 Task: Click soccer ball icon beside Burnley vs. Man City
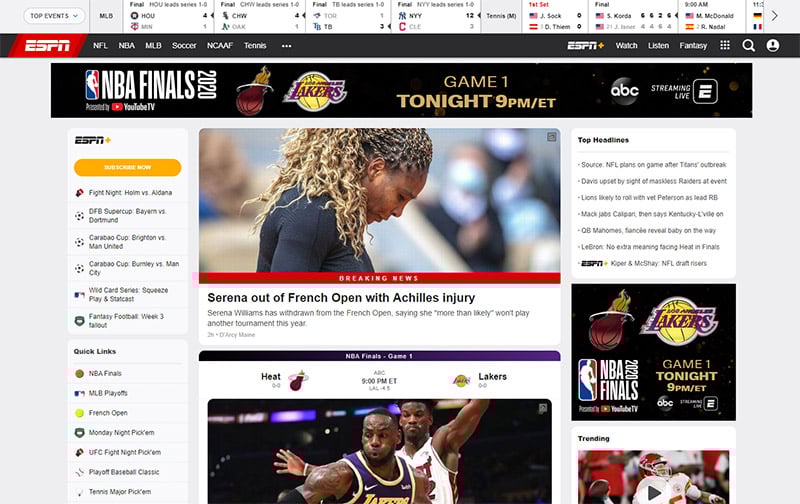[80, 268]
